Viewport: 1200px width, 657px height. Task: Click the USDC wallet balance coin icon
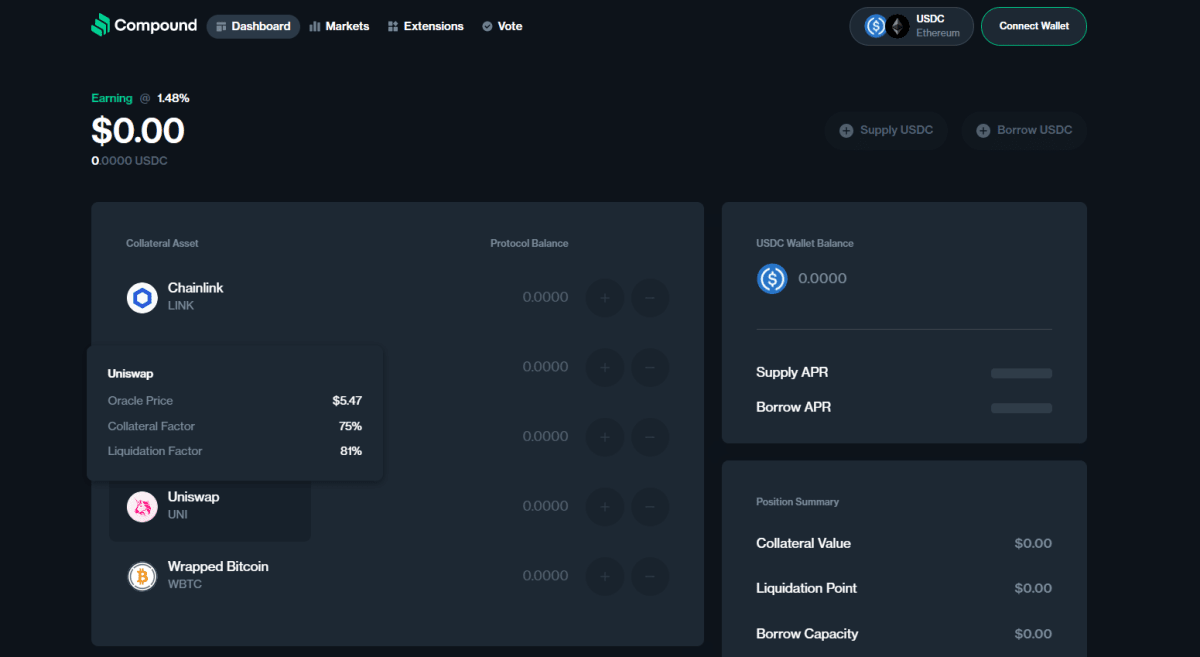coord(772,279)
